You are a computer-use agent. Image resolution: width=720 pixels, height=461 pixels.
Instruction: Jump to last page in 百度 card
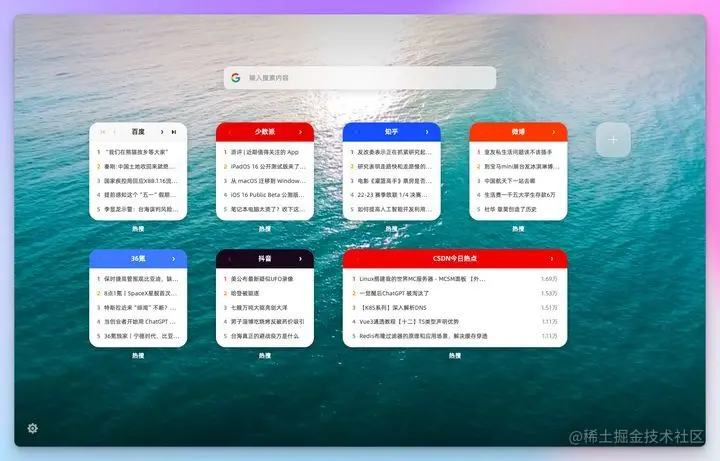point(174,132)
